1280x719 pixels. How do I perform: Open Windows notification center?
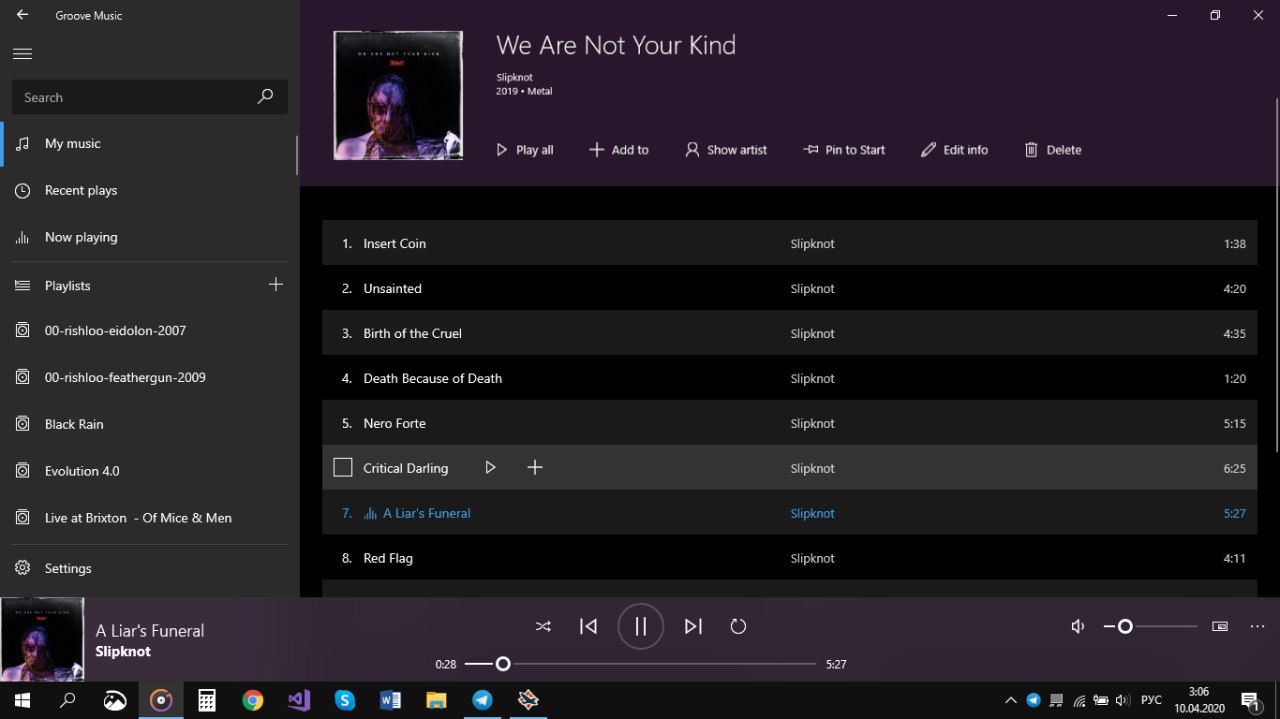coord(1250,700)
